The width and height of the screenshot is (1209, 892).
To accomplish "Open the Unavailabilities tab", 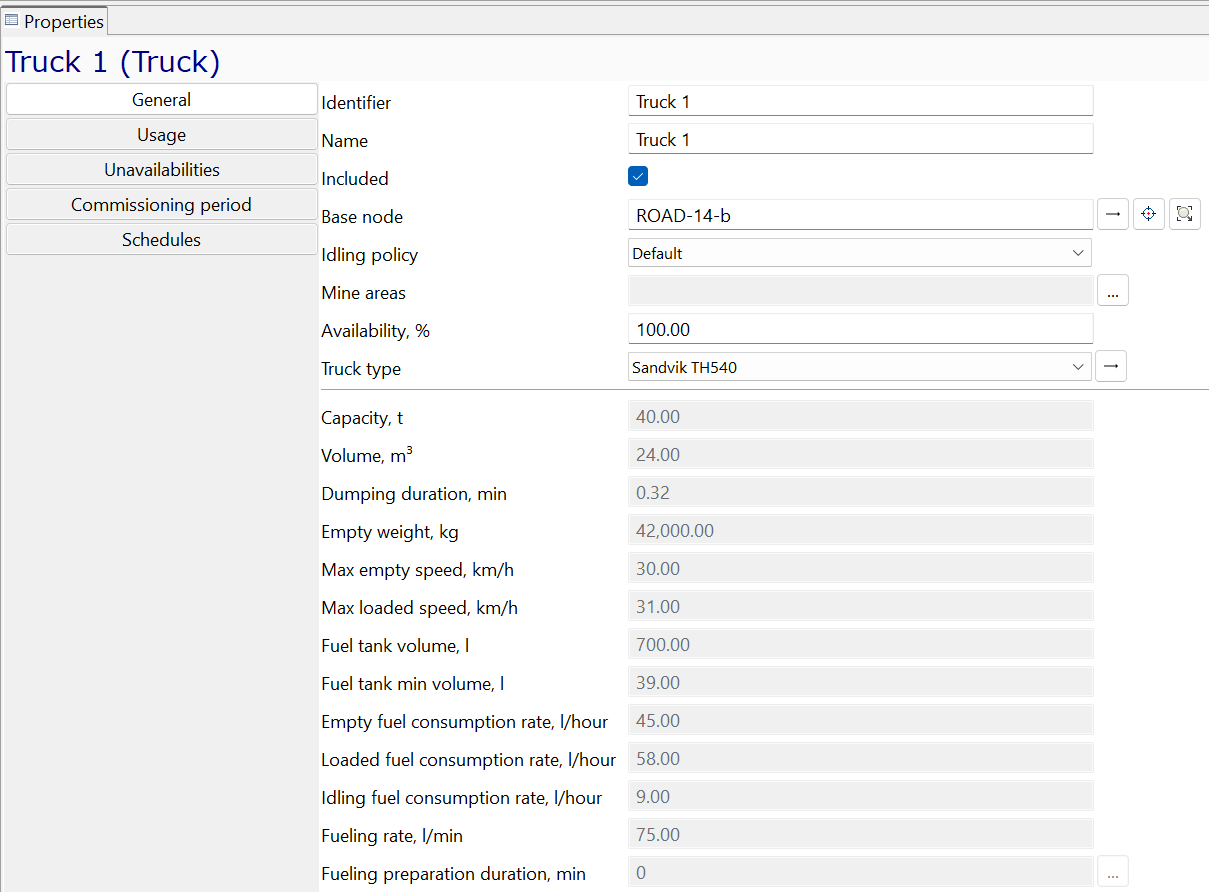I will tap(161, 169).
